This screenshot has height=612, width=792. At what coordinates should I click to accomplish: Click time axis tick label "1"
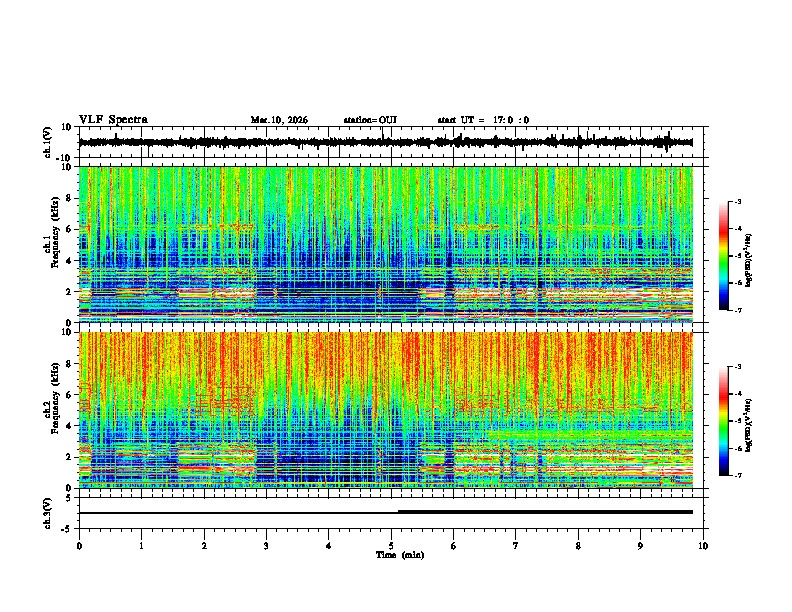click(x=141, y=546)
